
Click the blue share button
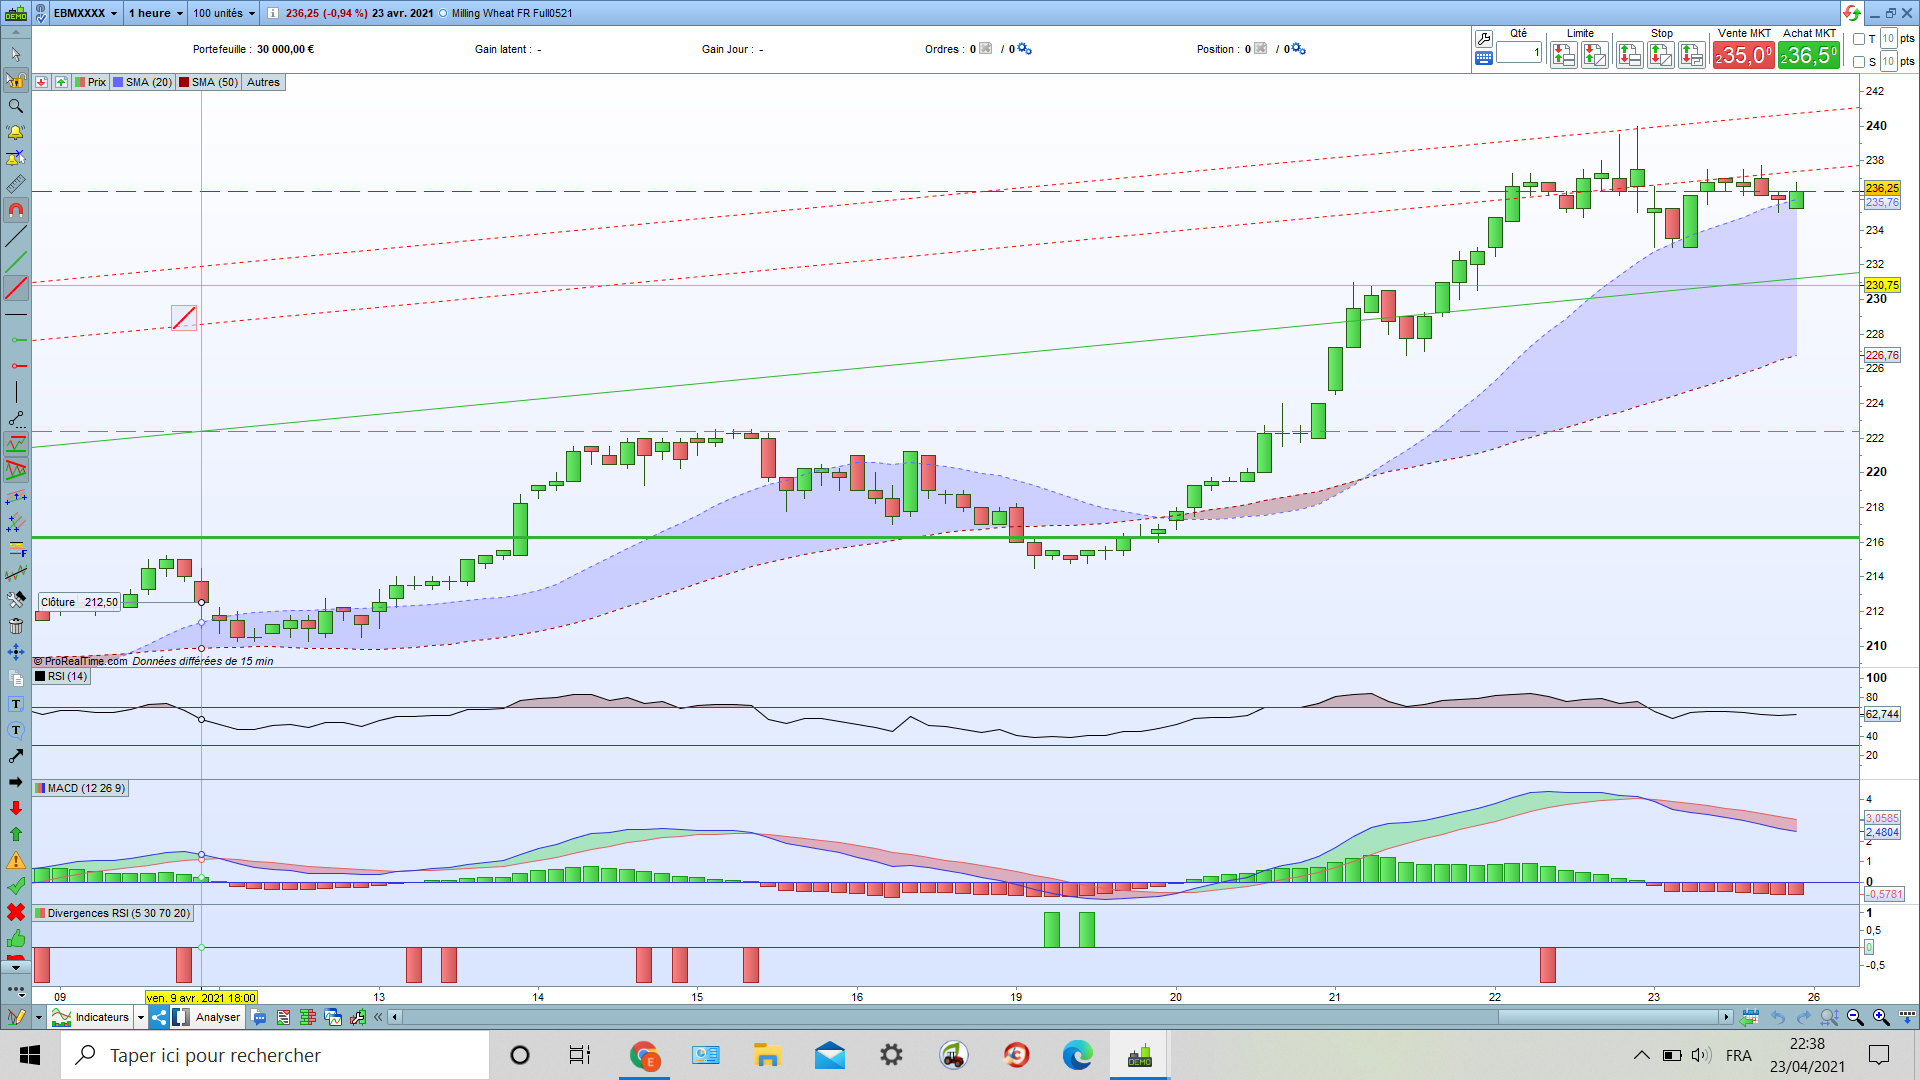[159, 1017]
